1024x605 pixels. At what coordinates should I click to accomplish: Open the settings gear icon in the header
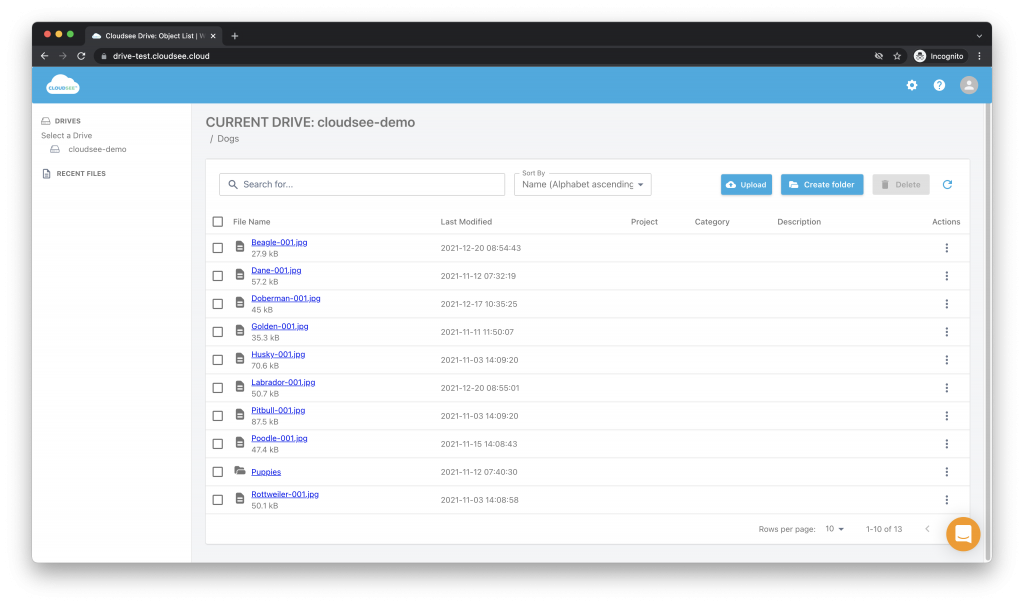(911, 85)
